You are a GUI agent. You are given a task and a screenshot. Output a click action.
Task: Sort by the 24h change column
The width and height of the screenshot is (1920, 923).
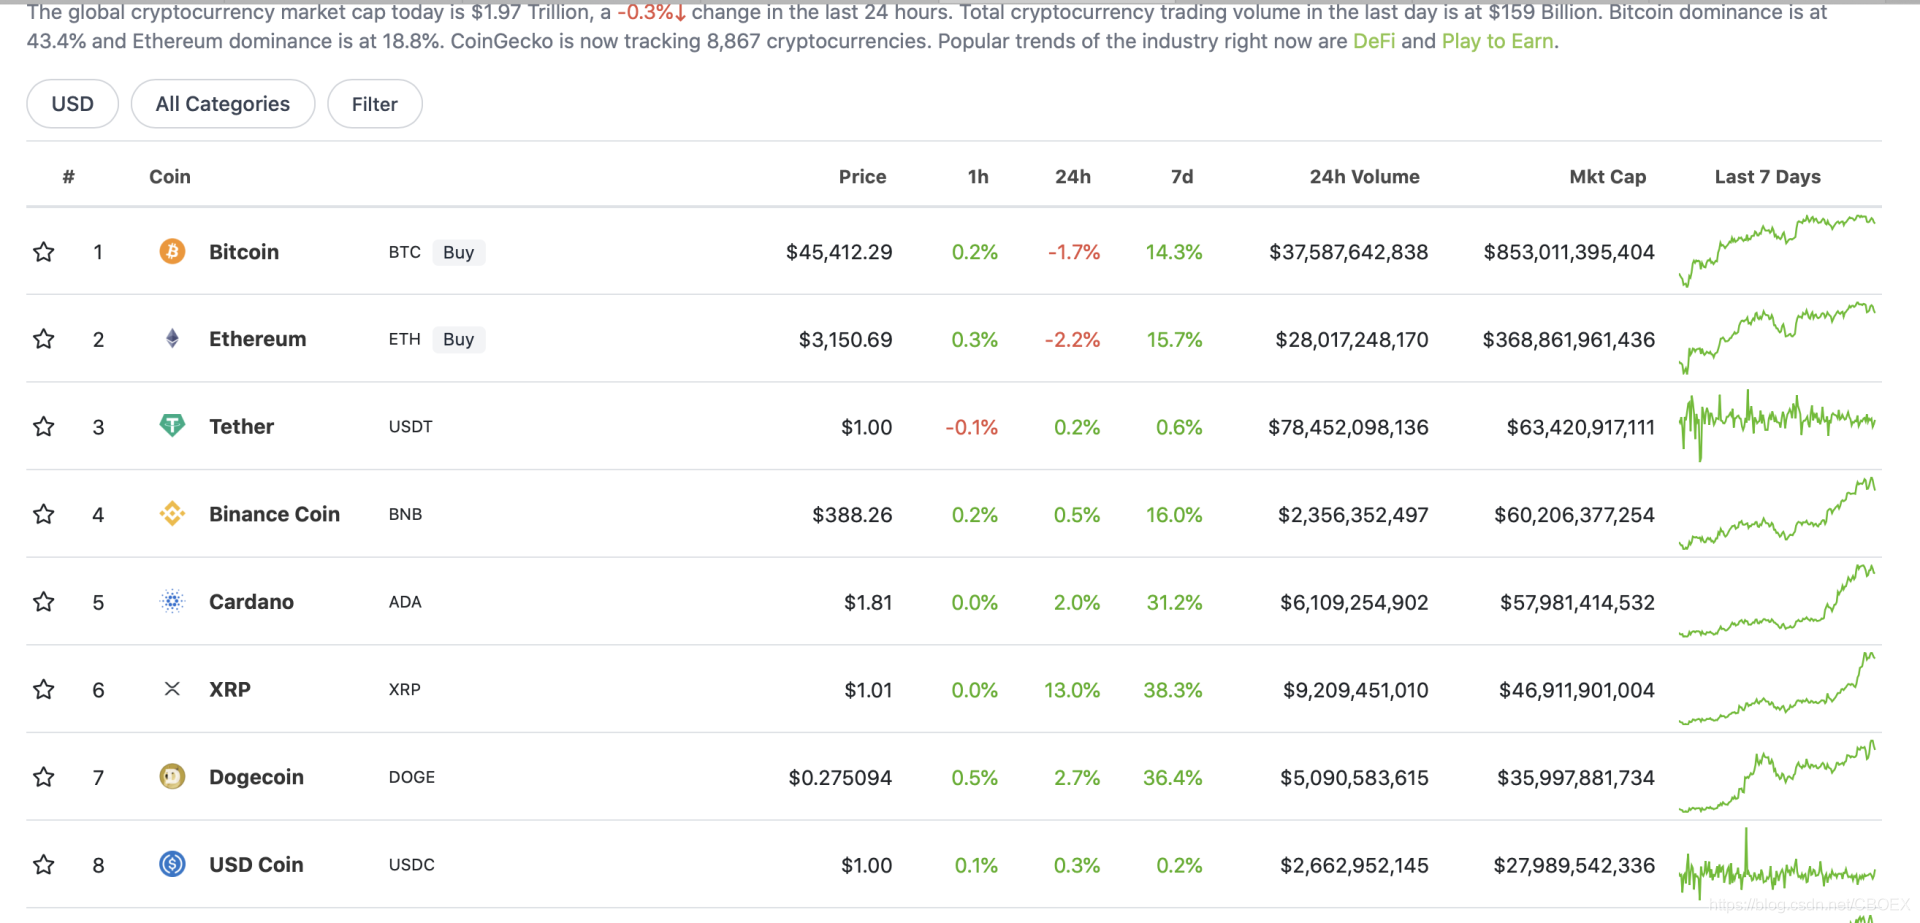point(1073,177)
